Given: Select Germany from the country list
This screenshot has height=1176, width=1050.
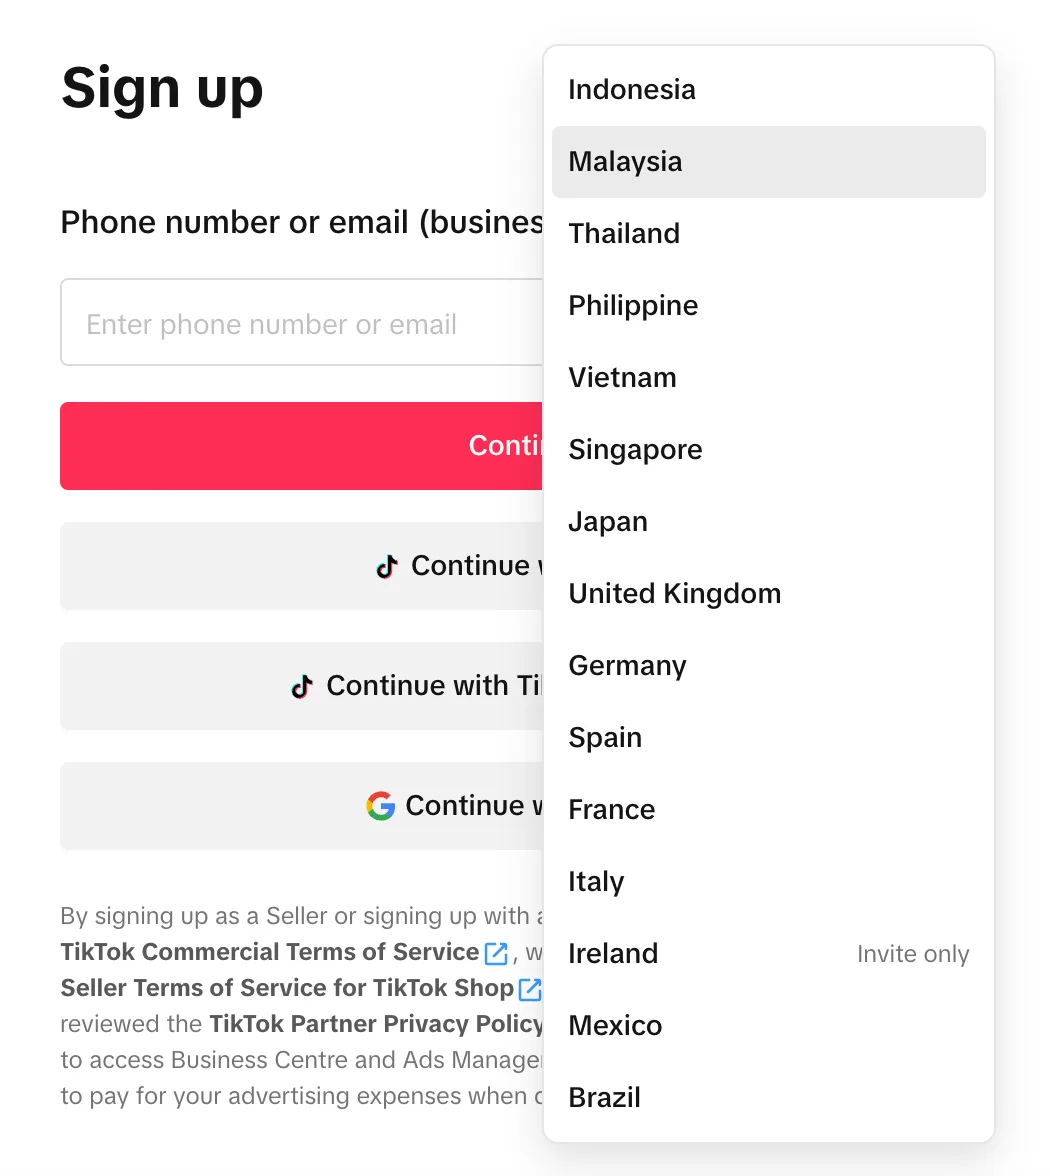Looking at the screenshot, I should (x=627, y=666).
